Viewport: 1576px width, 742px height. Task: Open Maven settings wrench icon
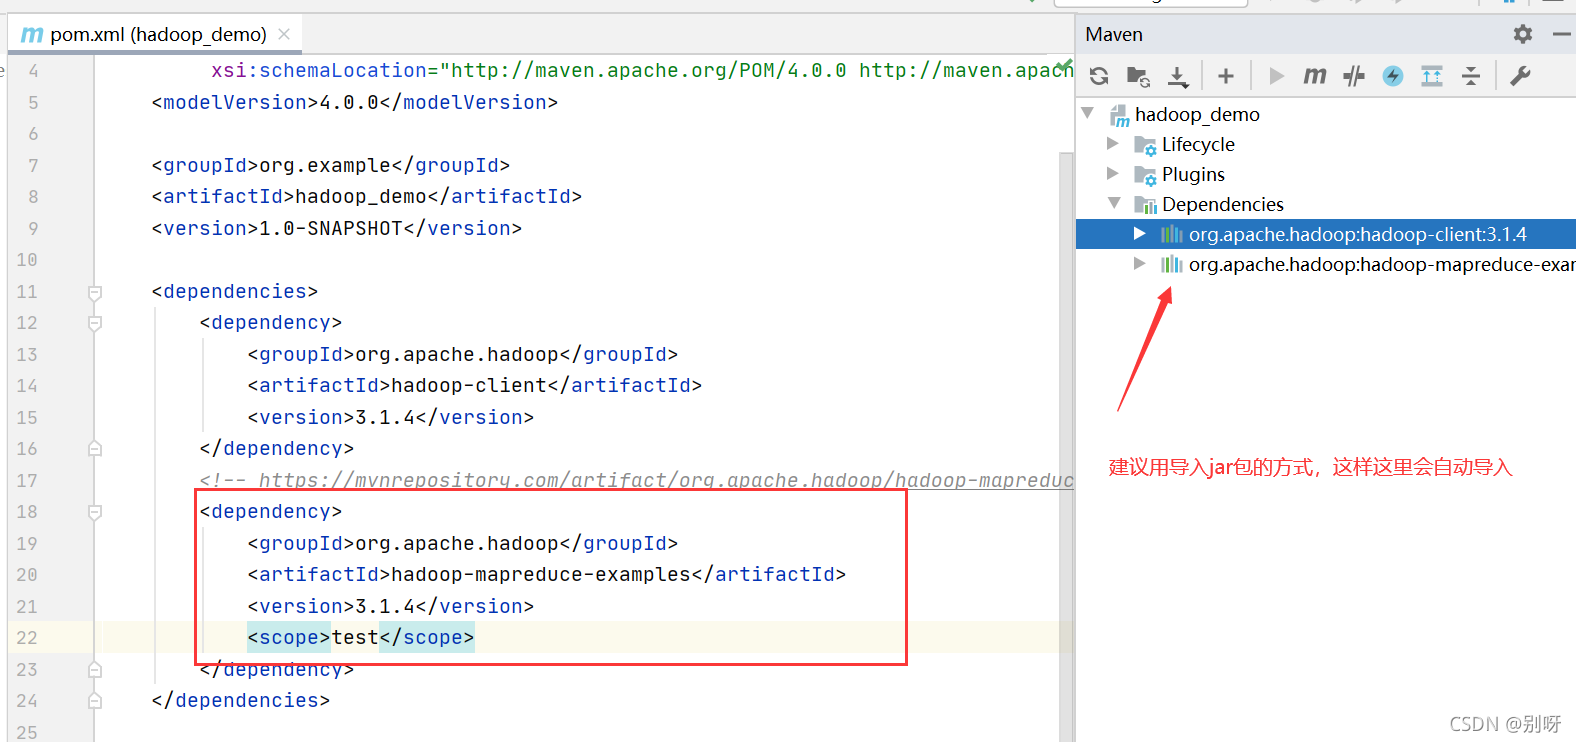coord(1520,76)
